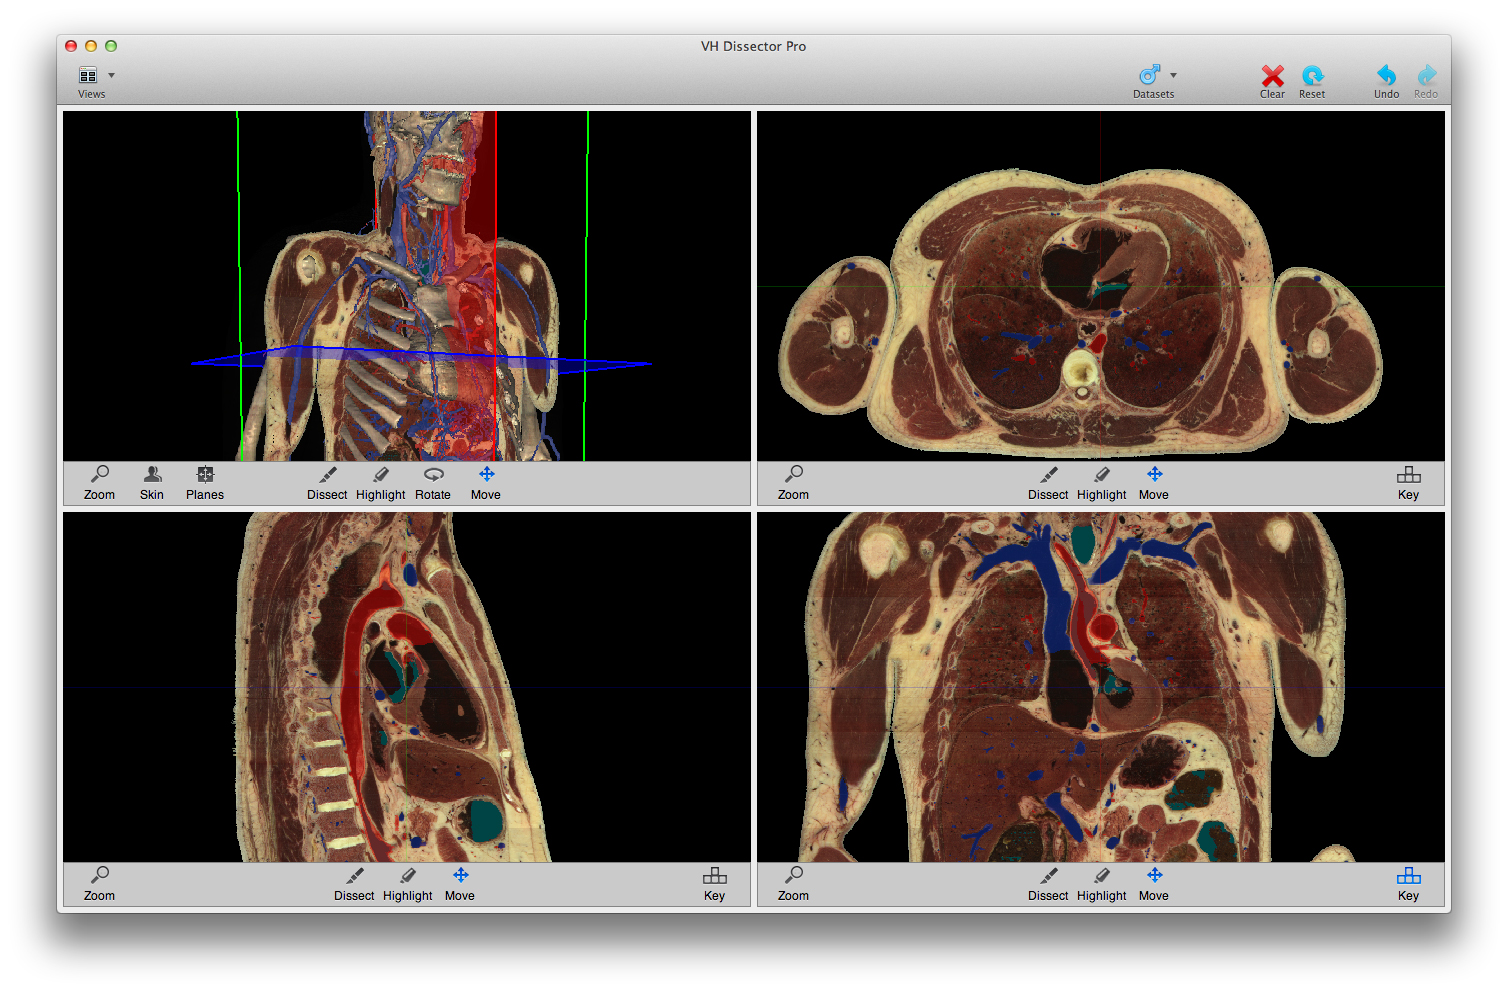This screenshot has width=1508, height=992.
Task: Select Move tool in axial view pane
Action: click(1154, 482)
